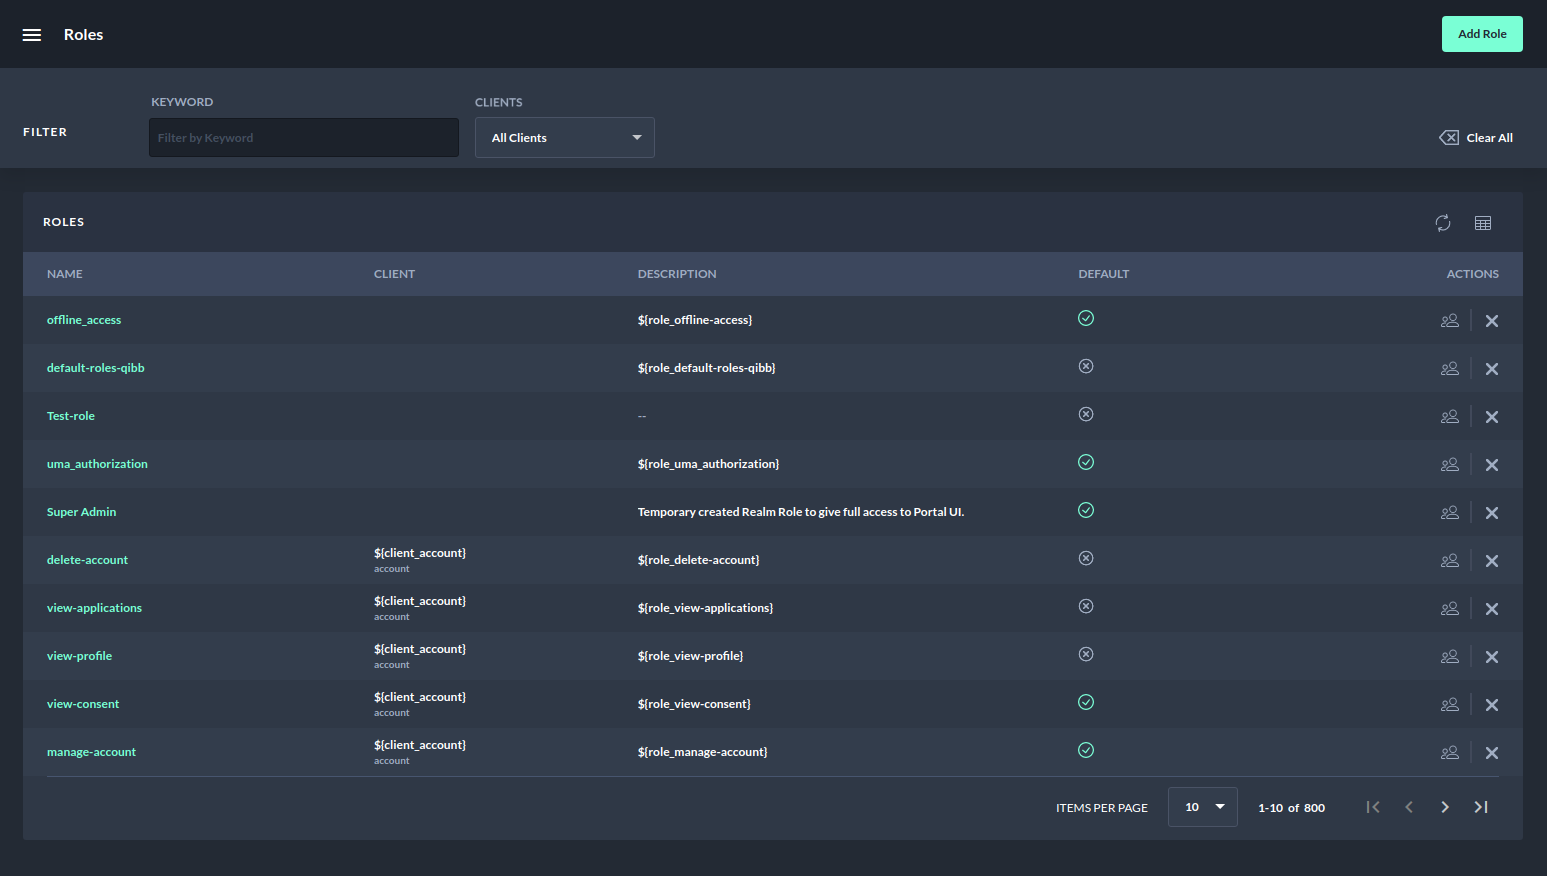The height and width of the screenshot is (876, 1547).
Task: Toggle default status of view-consent role
Action: [1086, 702]
